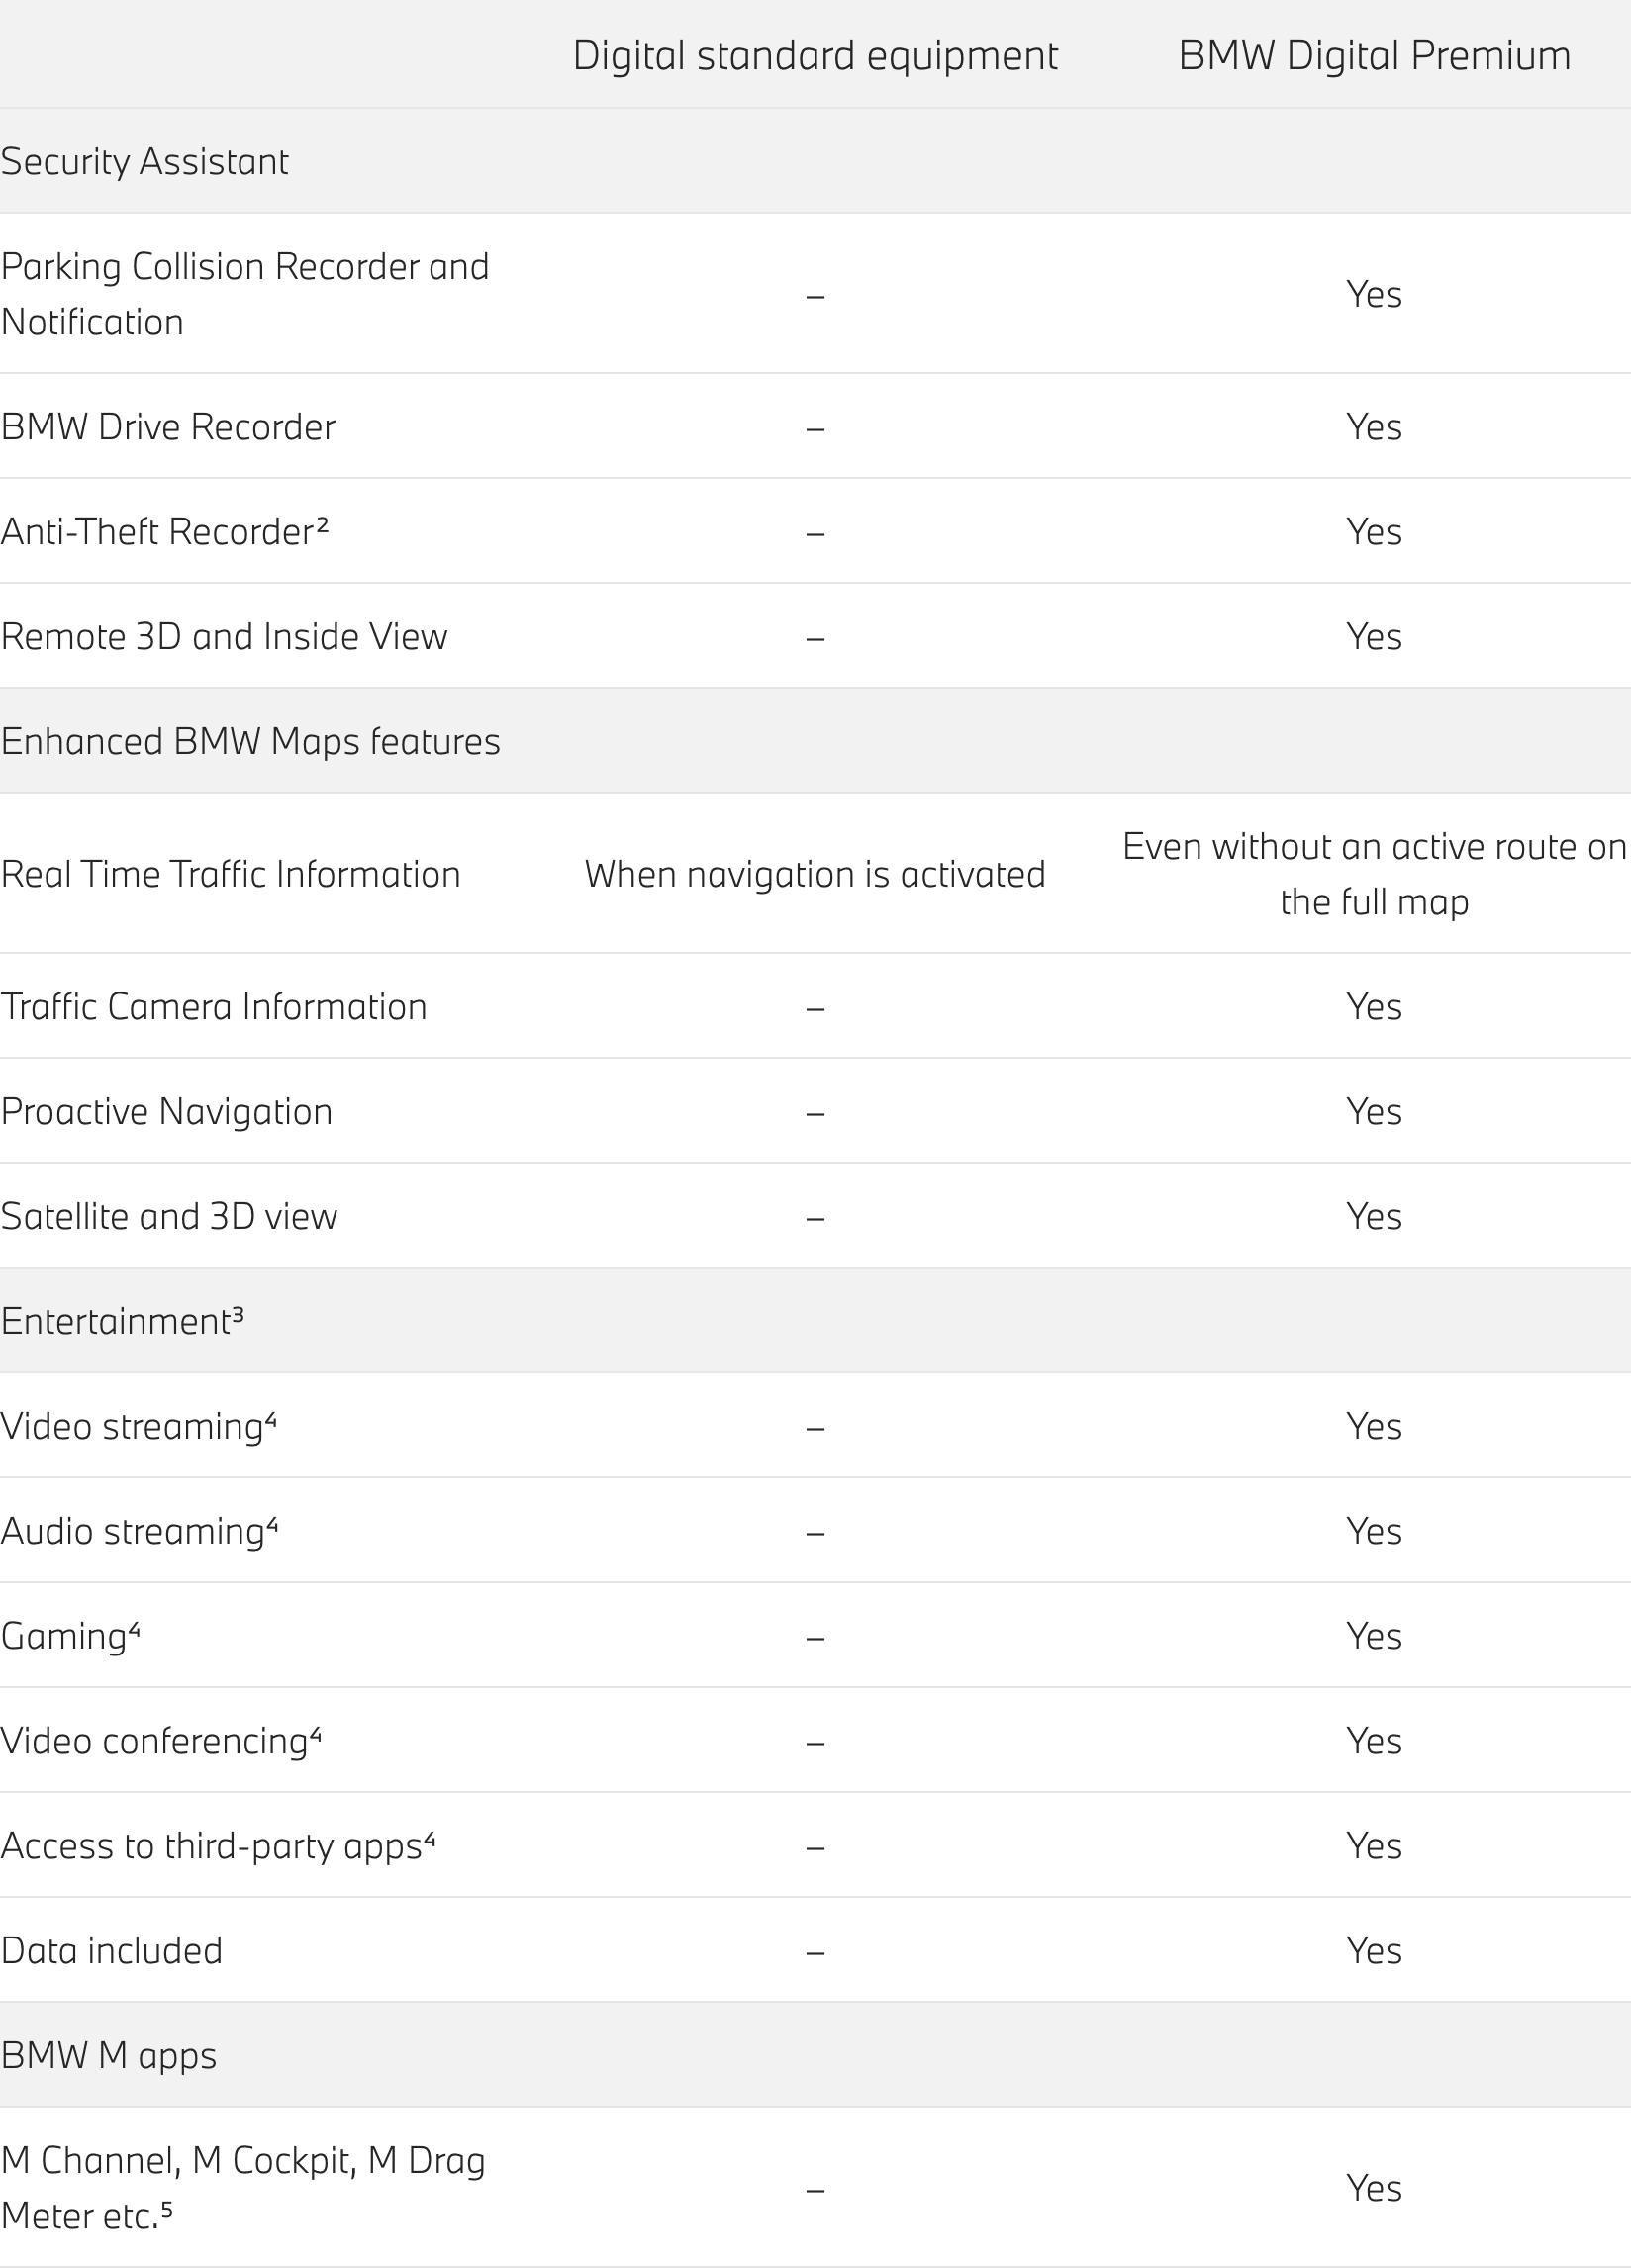The image size is (1631, 2268).
Task: Click the Satellite and 3D view label
Action: click(x=169, y=1217)
